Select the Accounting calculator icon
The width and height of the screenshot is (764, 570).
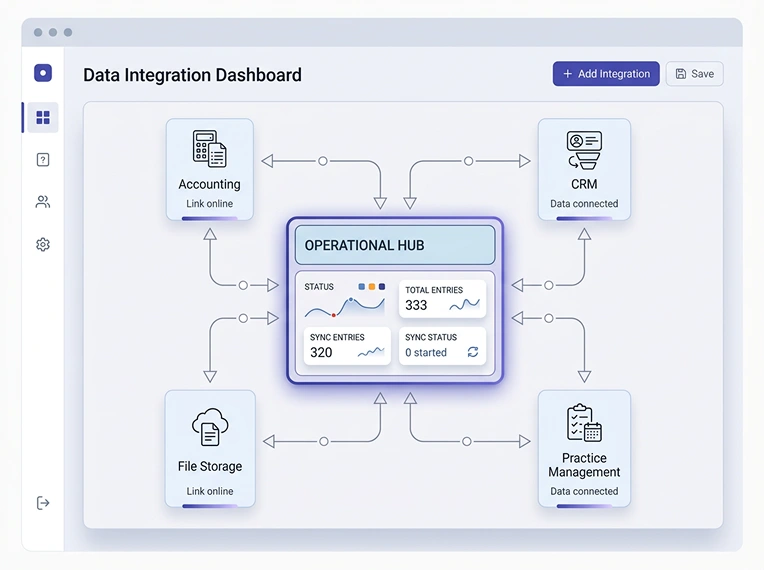pyautogui.click(x=210, y=149)
